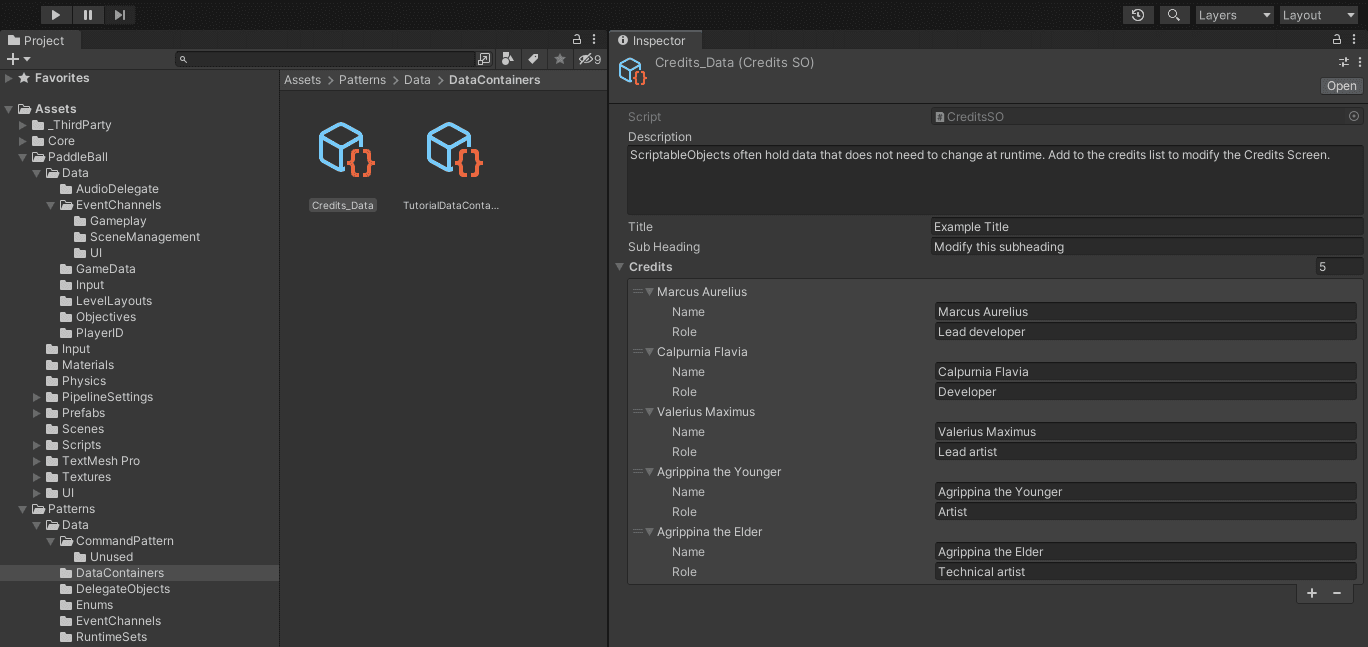The height and width of the screenshot is (647, 1368).
Task: Switch to the Project tab
Action: click(x=36, y=41)
